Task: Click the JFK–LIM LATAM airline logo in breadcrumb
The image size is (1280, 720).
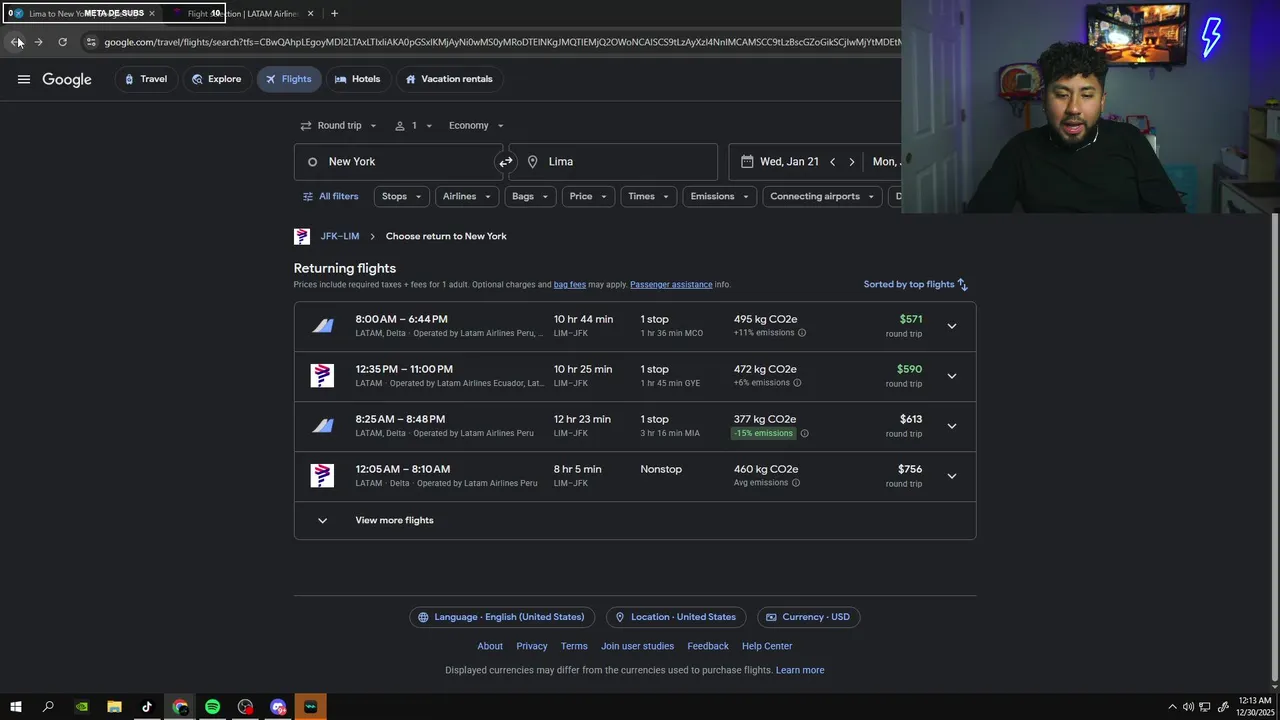Action: tap(302, 237)
